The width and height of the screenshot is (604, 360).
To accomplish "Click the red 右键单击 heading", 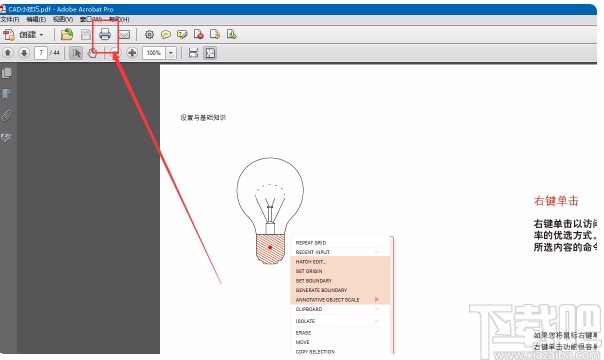I will (556, 201).
